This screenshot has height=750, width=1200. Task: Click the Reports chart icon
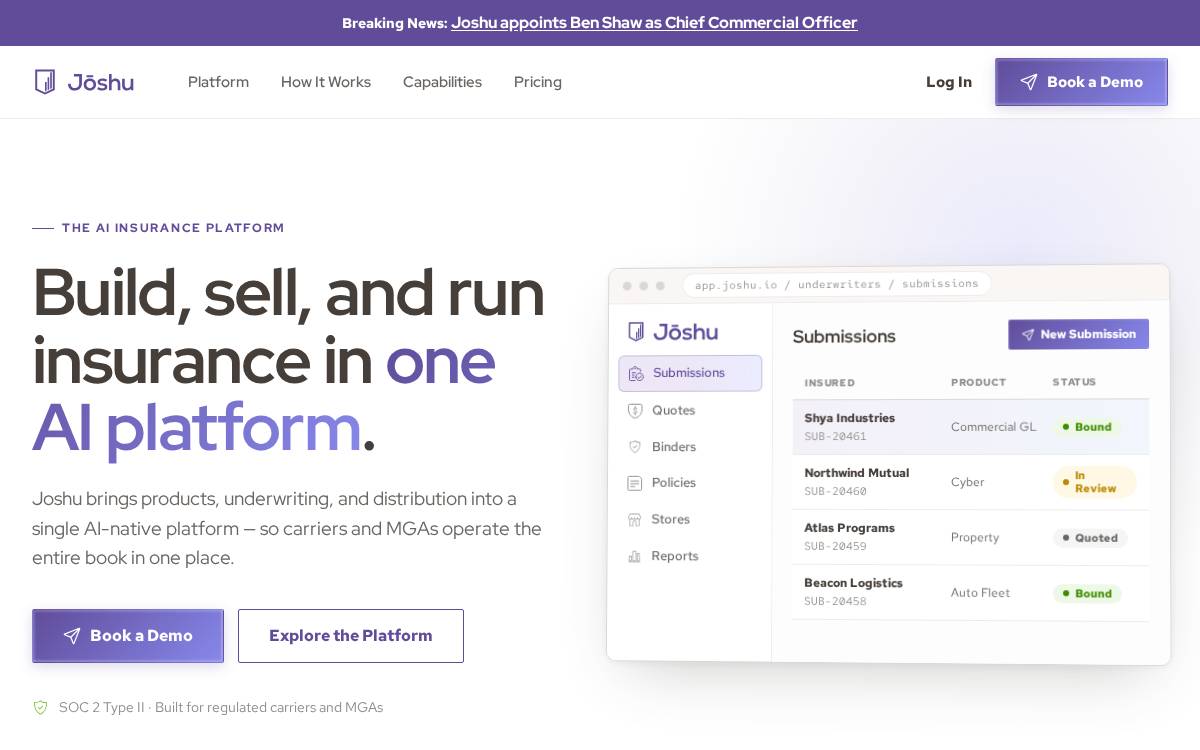coord(634,556)
